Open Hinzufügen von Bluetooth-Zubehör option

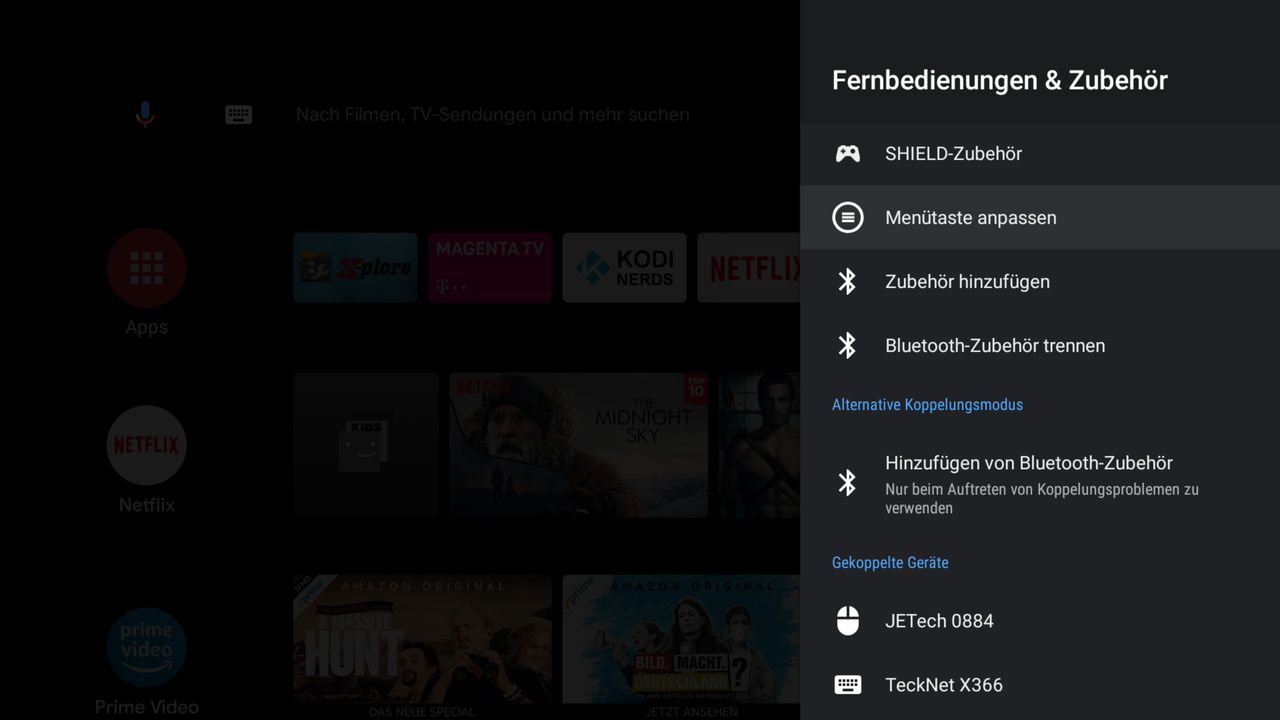[1040, 484]
